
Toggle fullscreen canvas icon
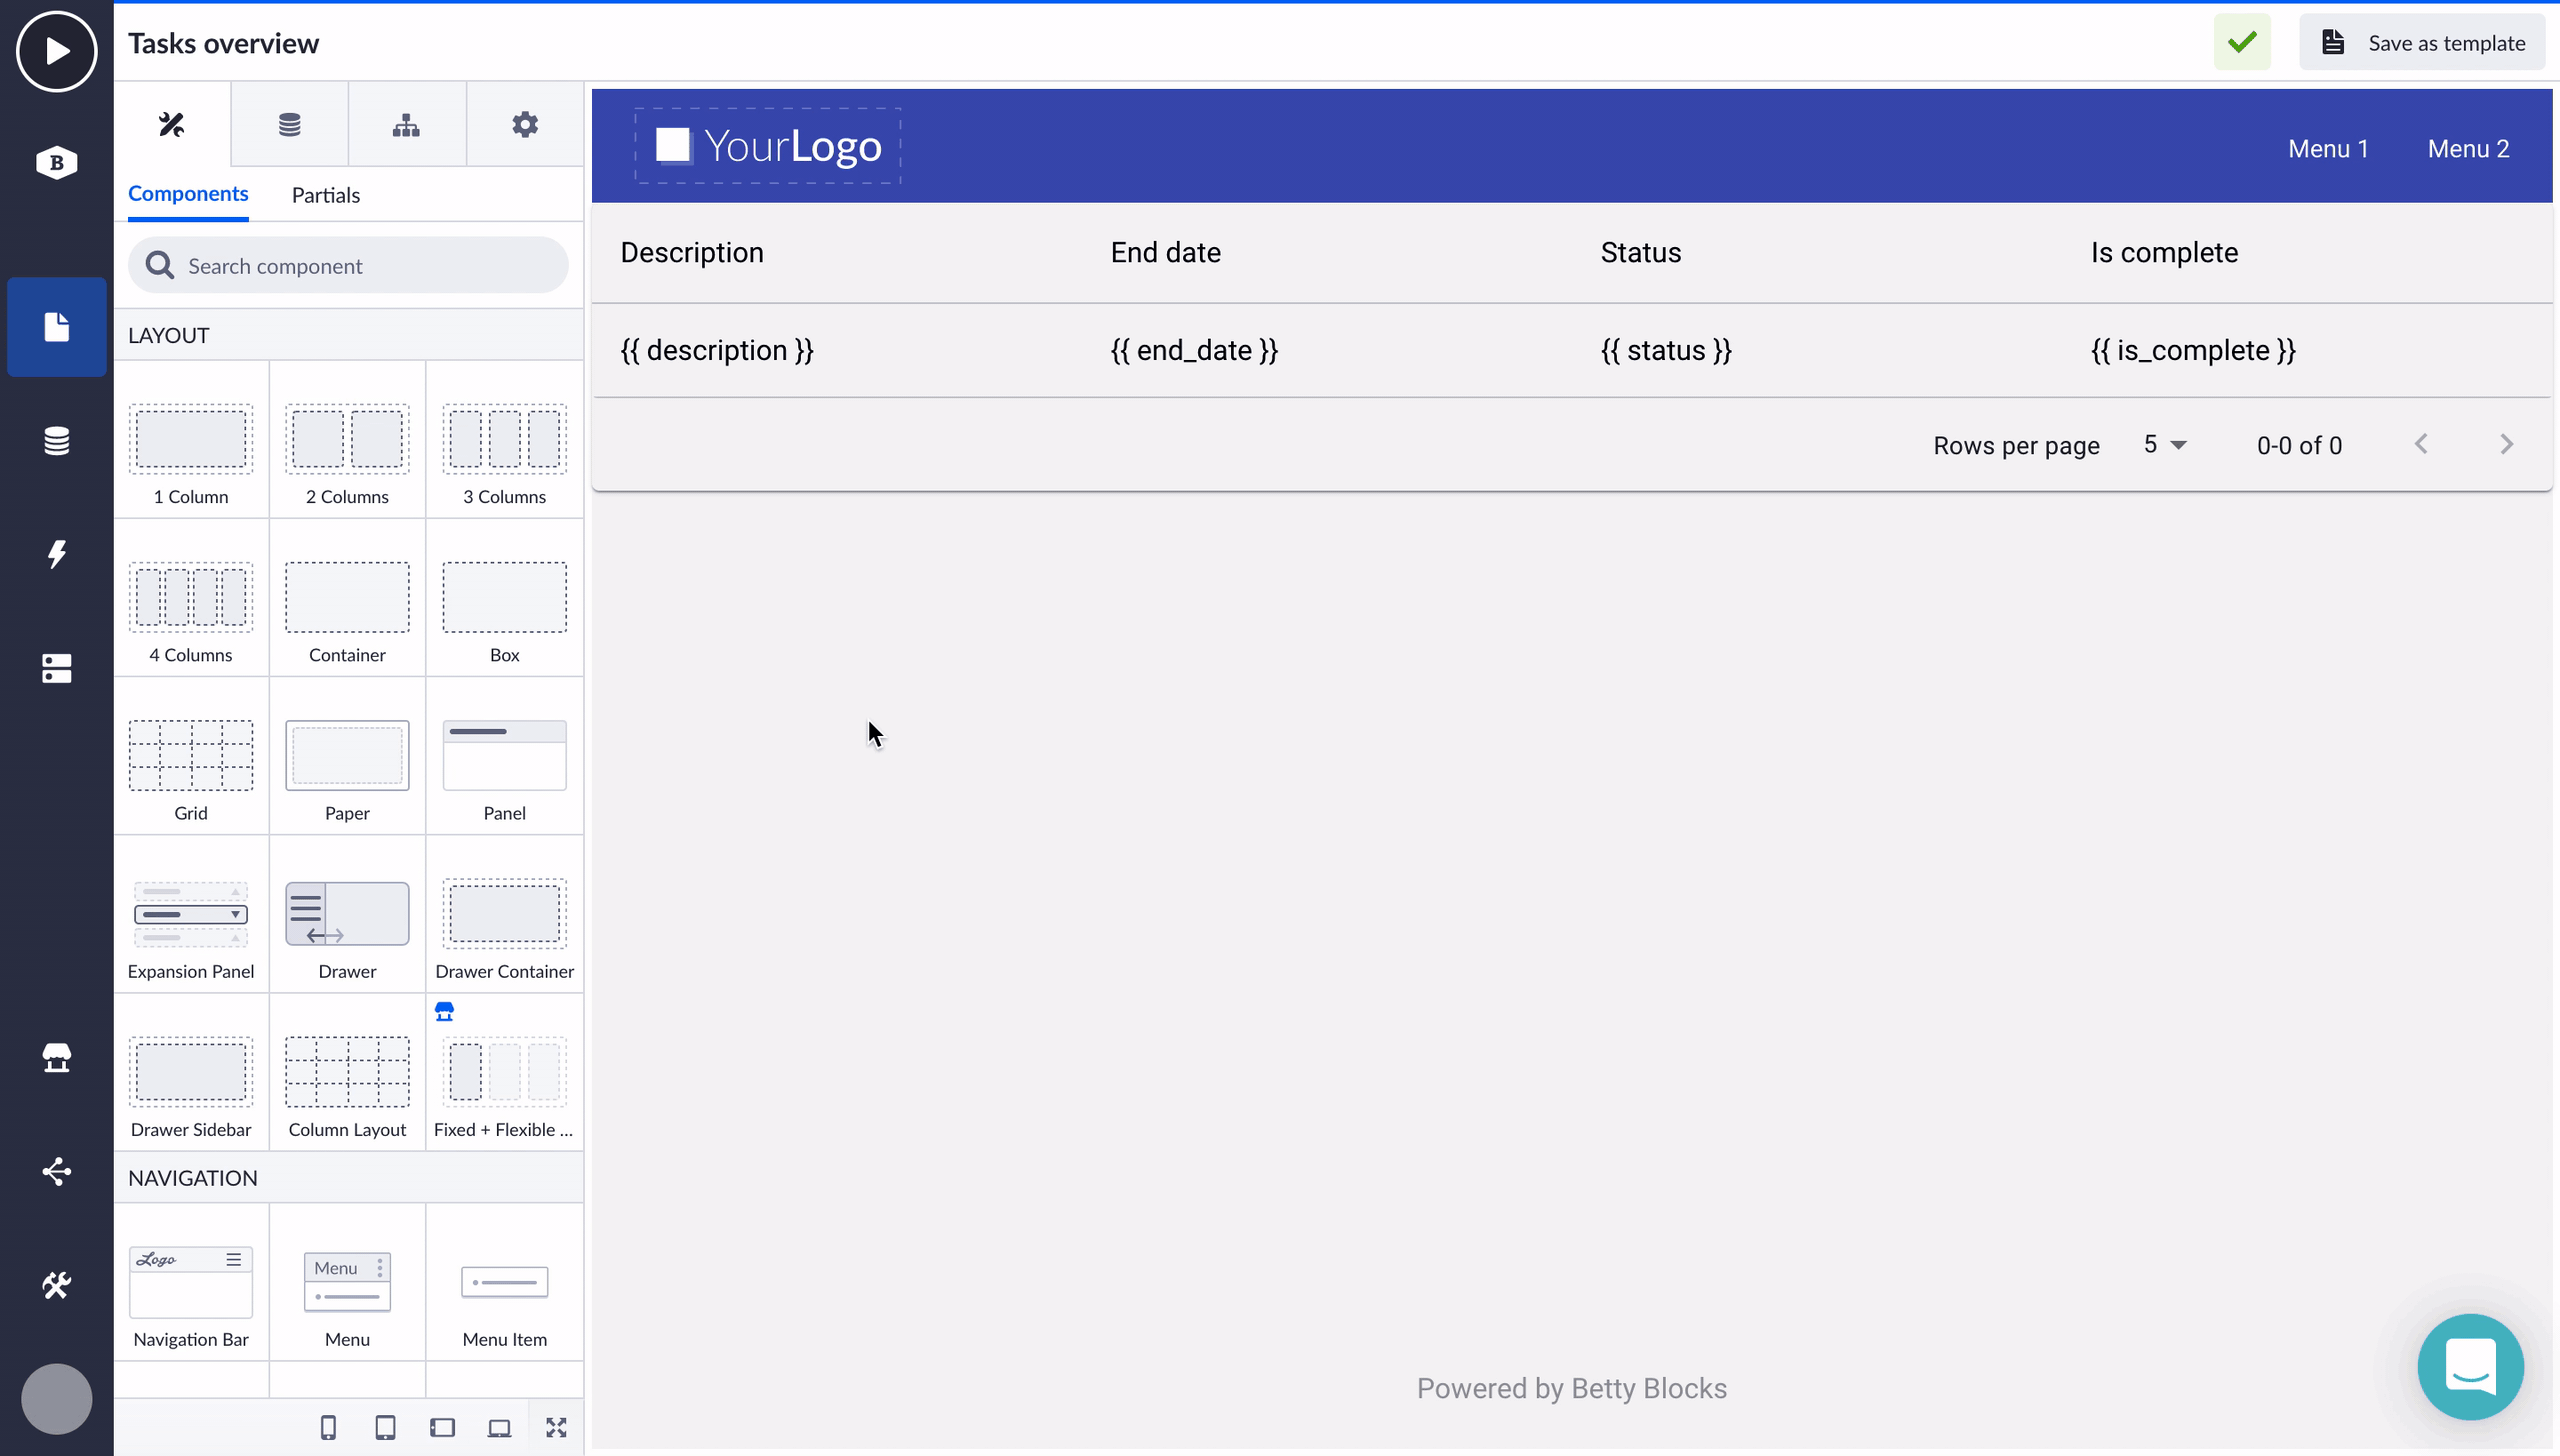point(556,1427)
